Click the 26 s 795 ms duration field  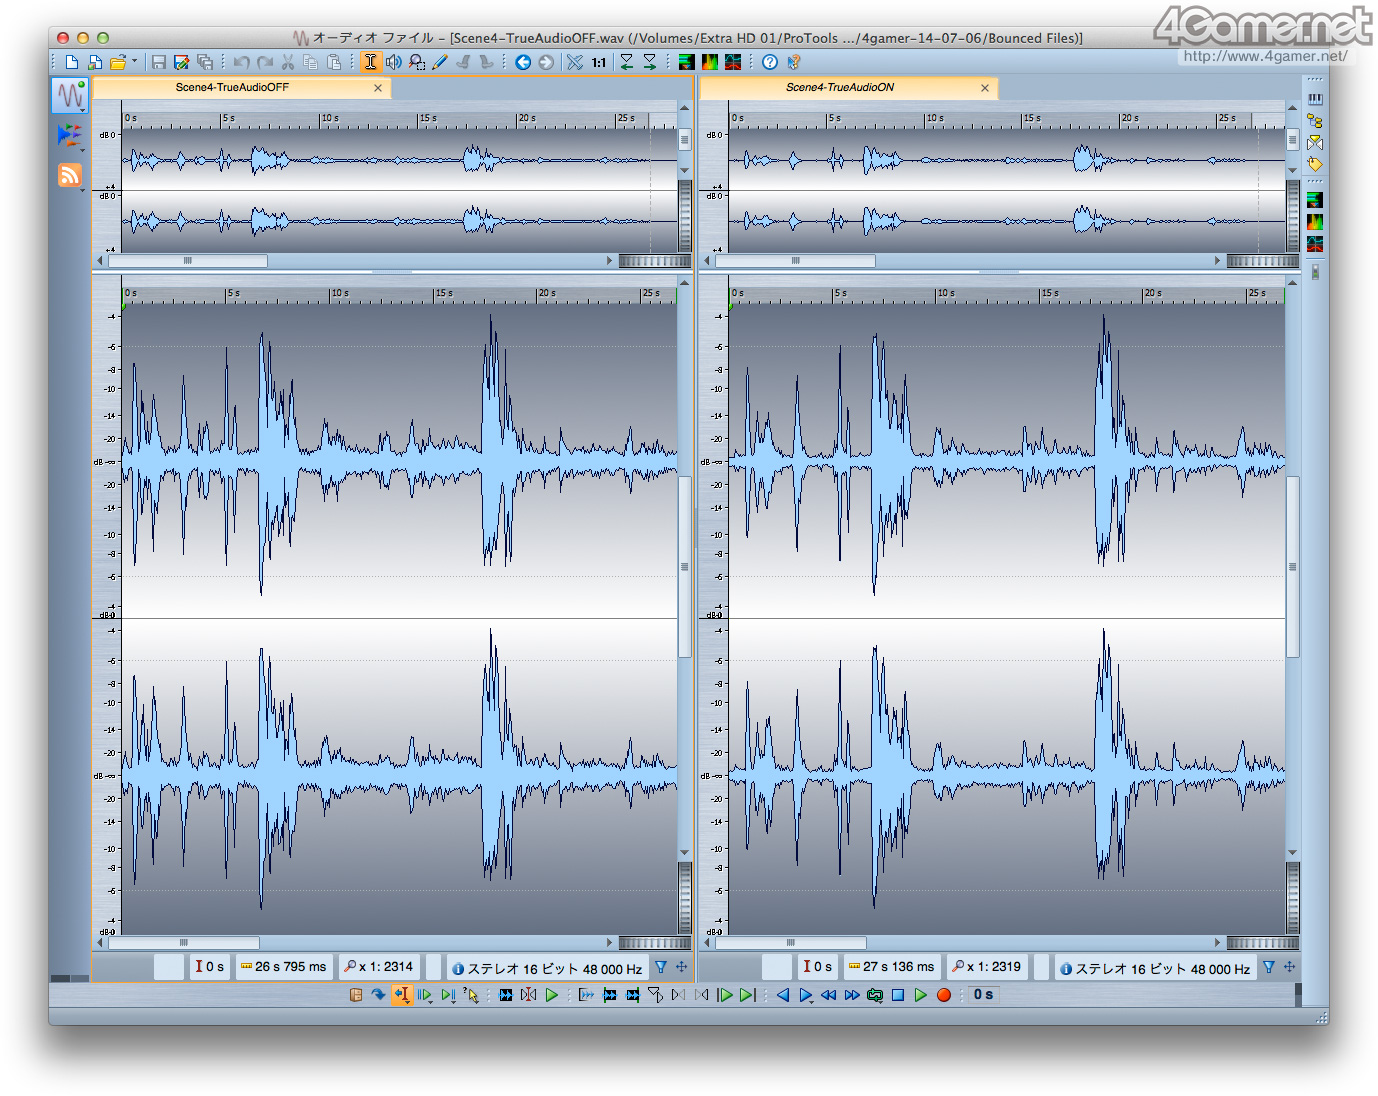pos(284,967)
